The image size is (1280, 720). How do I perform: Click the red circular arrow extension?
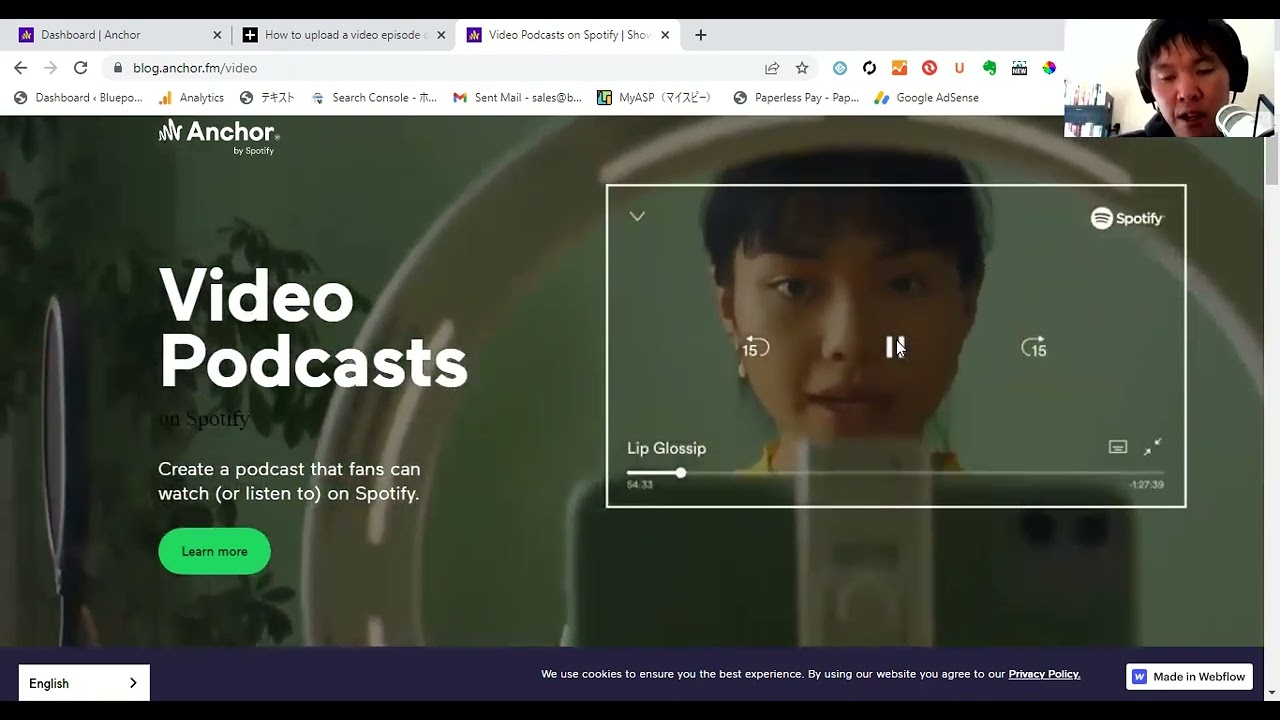coord(929,68)
